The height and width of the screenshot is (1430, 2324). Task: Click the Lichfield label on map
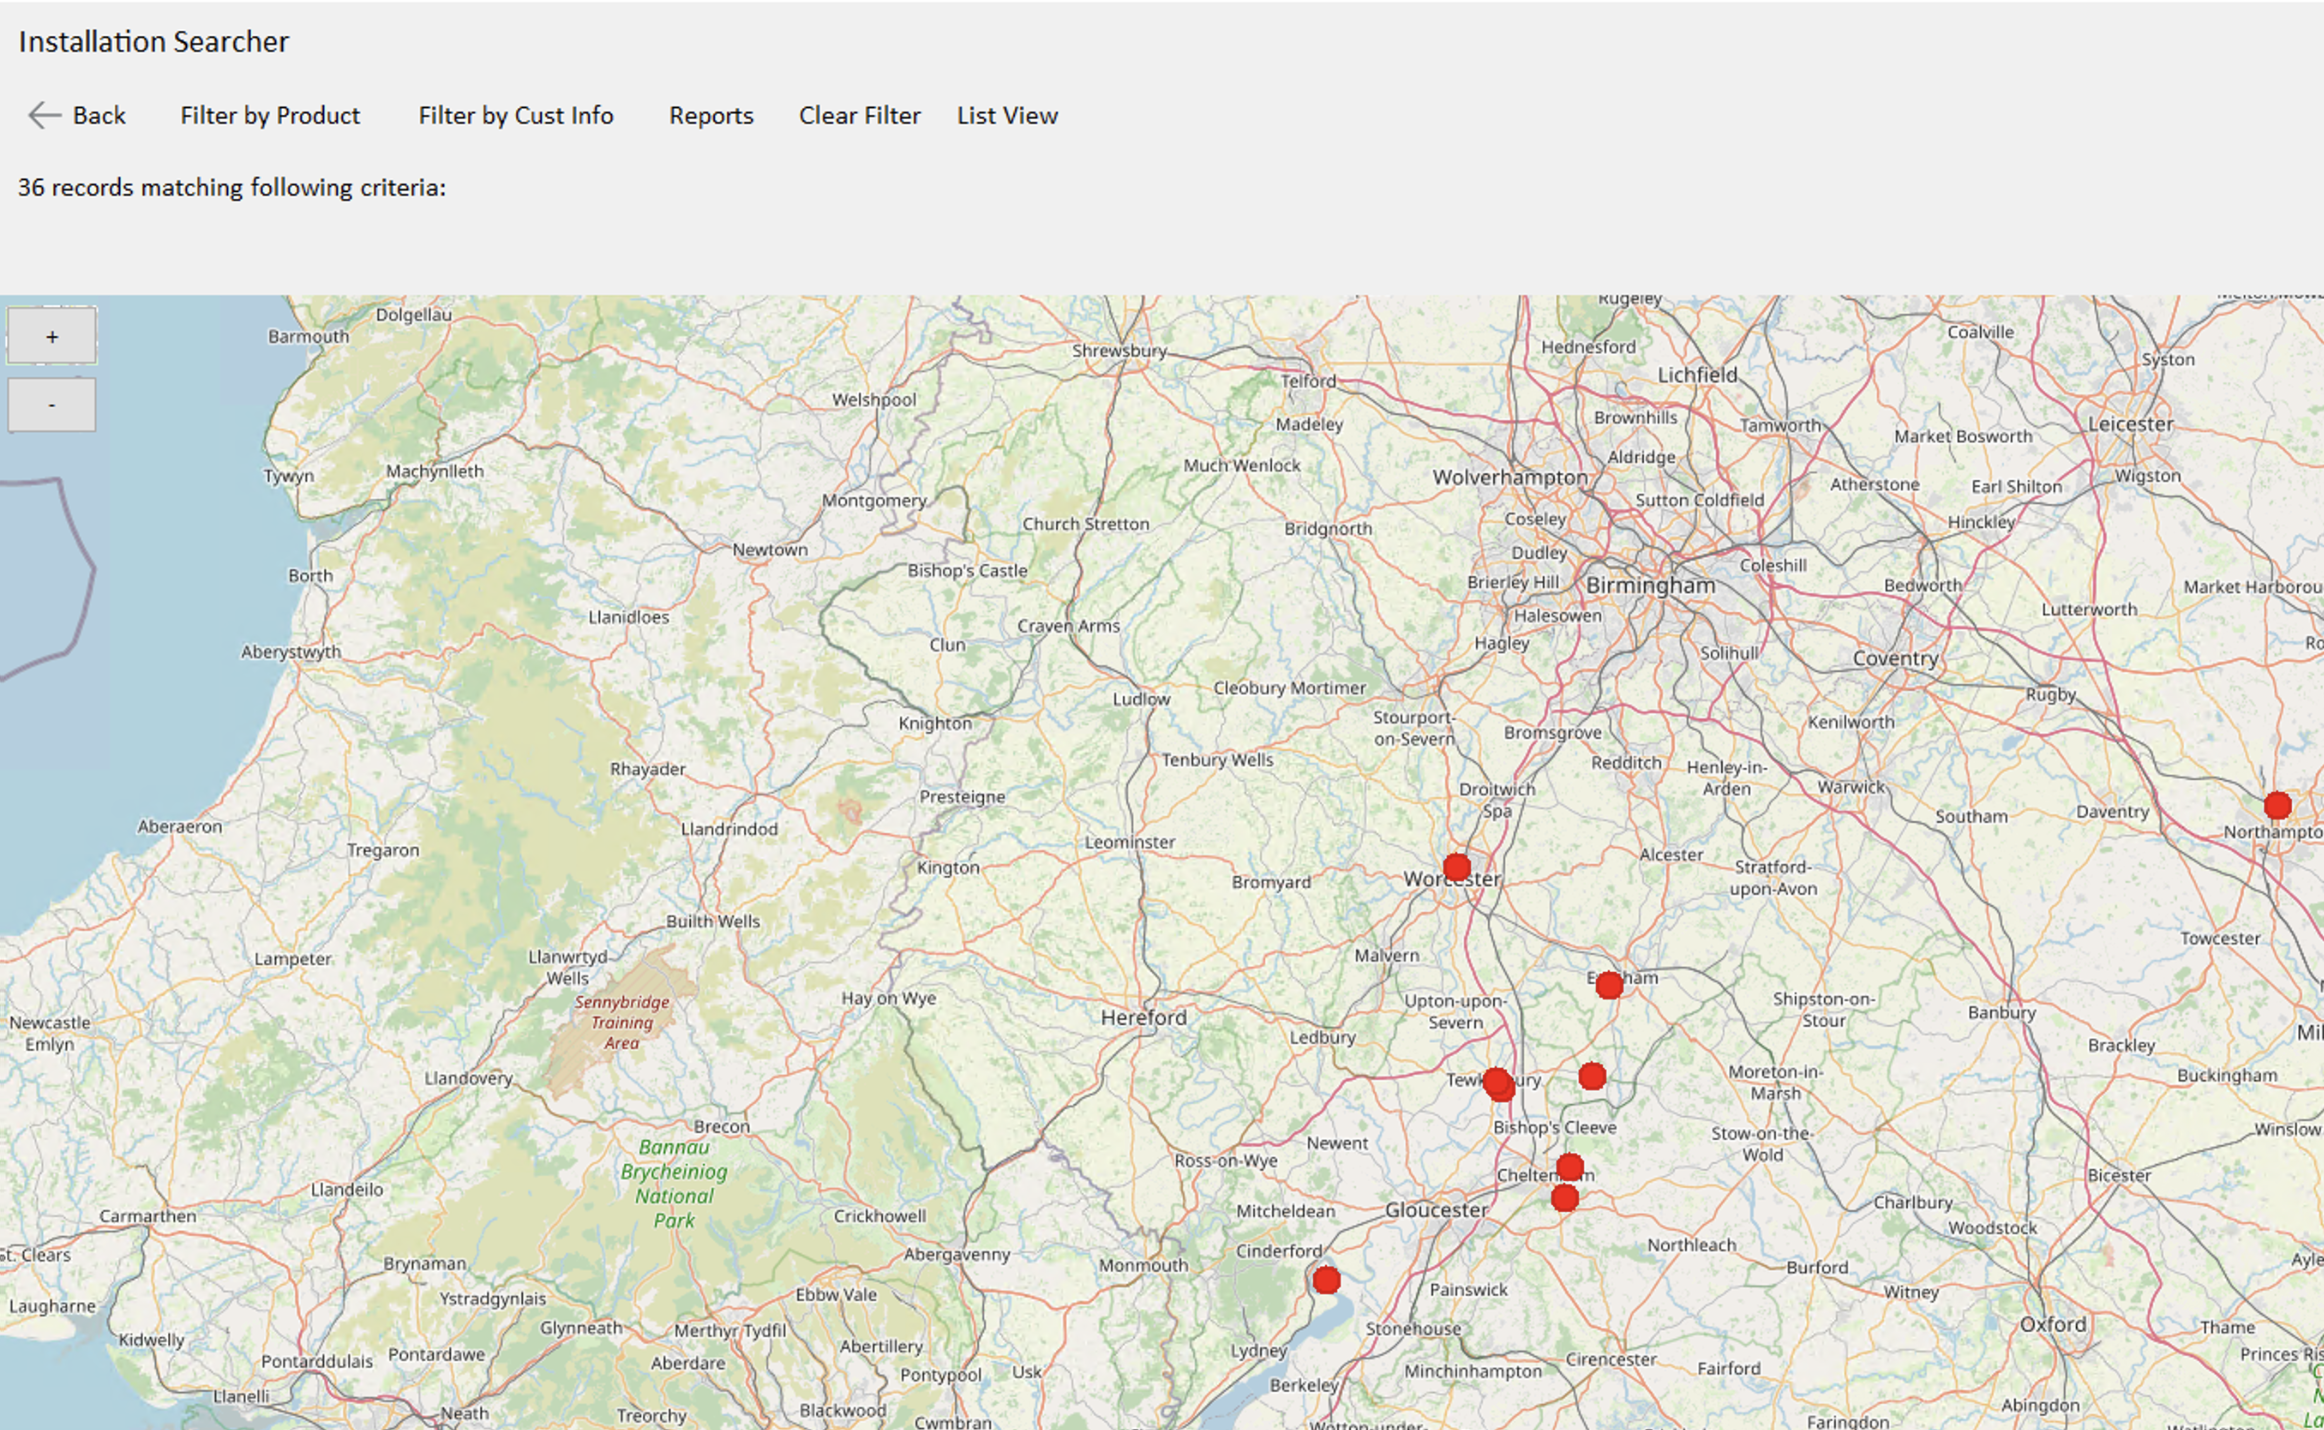(1697, 375)
